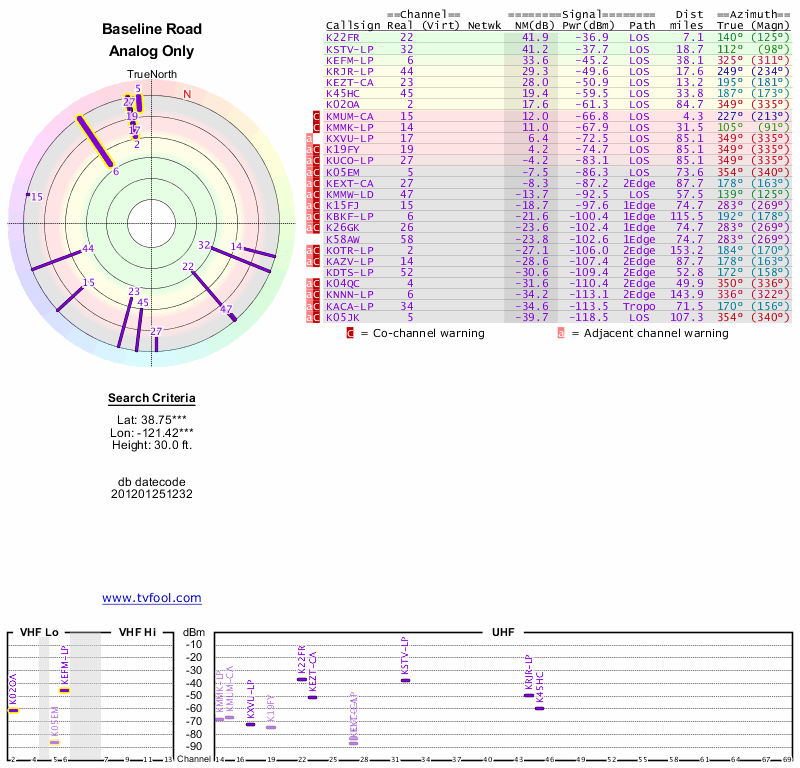Click the red C icon in the legend
The width and height of the screenshot is (800, 768).
(x=350, y=333)
